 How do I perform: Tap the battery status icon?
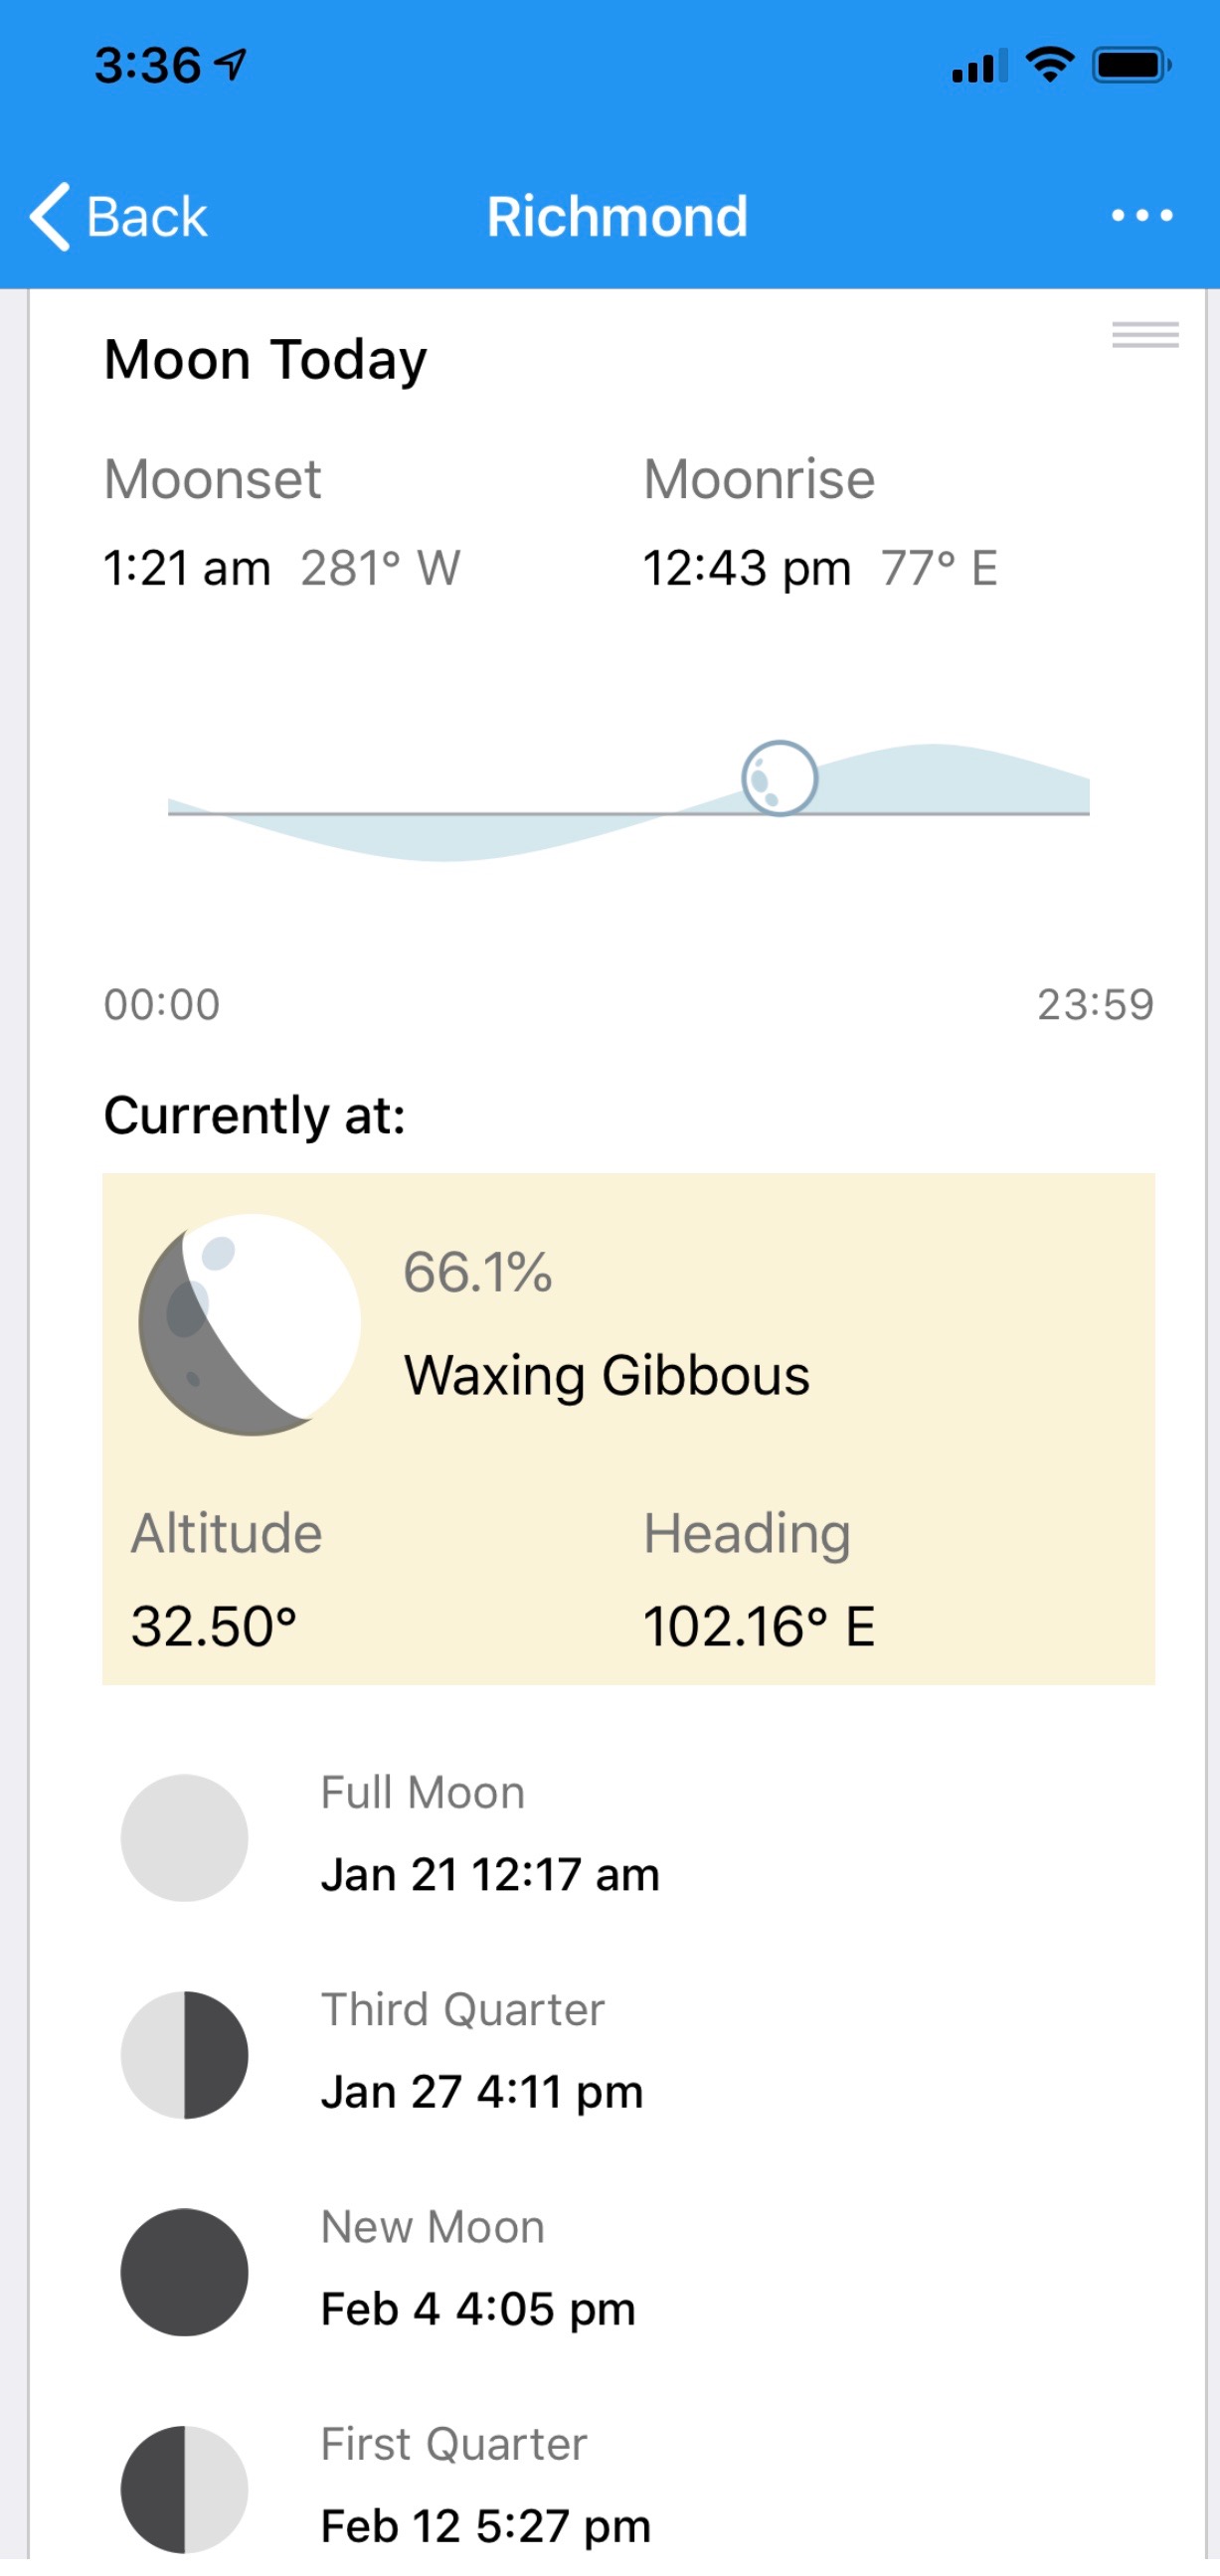point(1131,65)
